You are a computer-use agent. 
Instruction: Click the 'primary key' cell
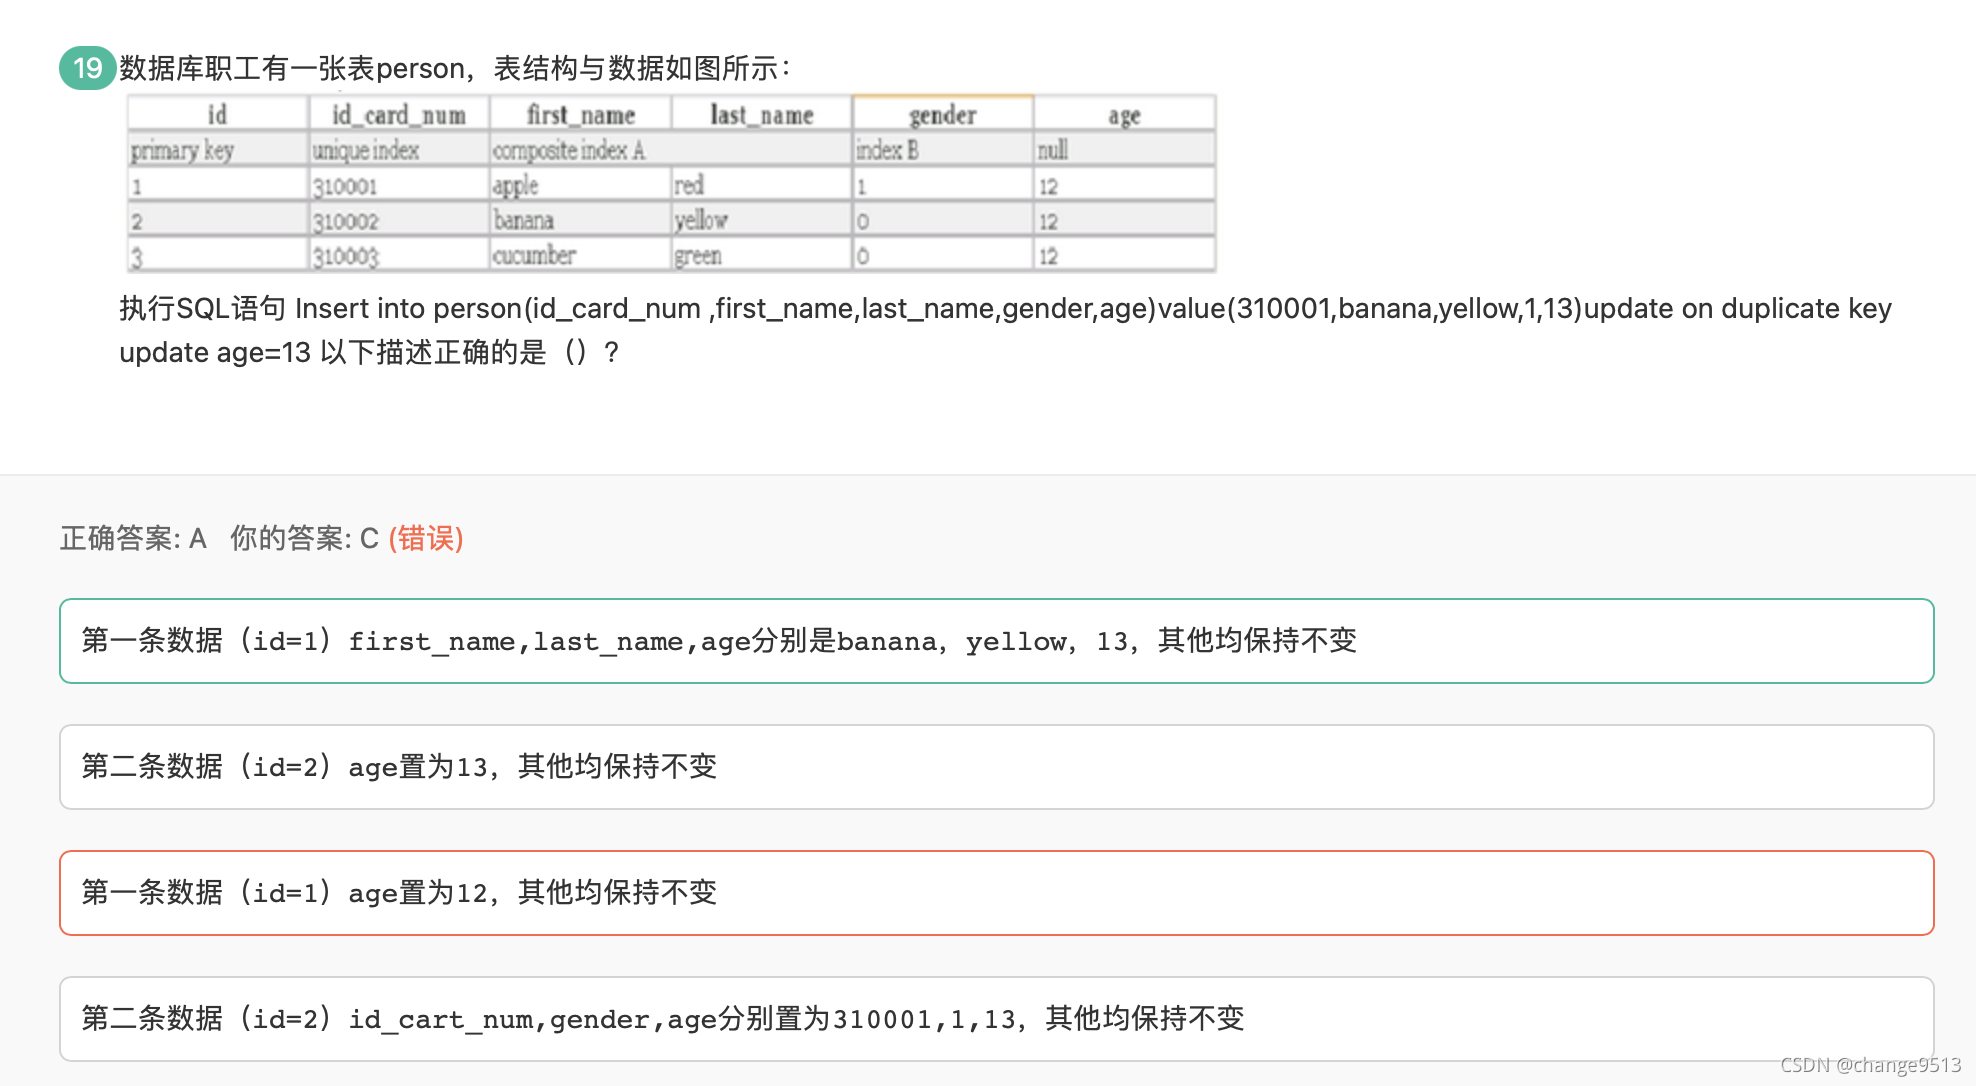click(217, 150)
